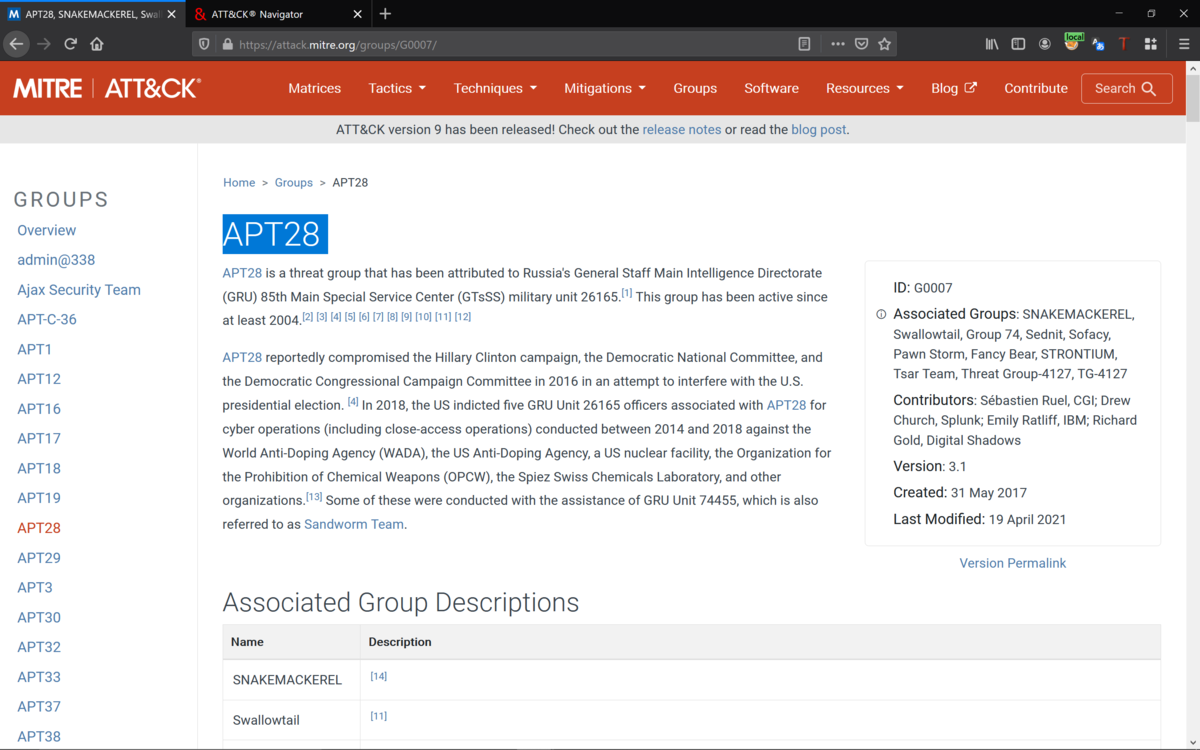Select APT1 in sidebar
This screenshot has height=750, width=1200.
[x=34, y=349]
